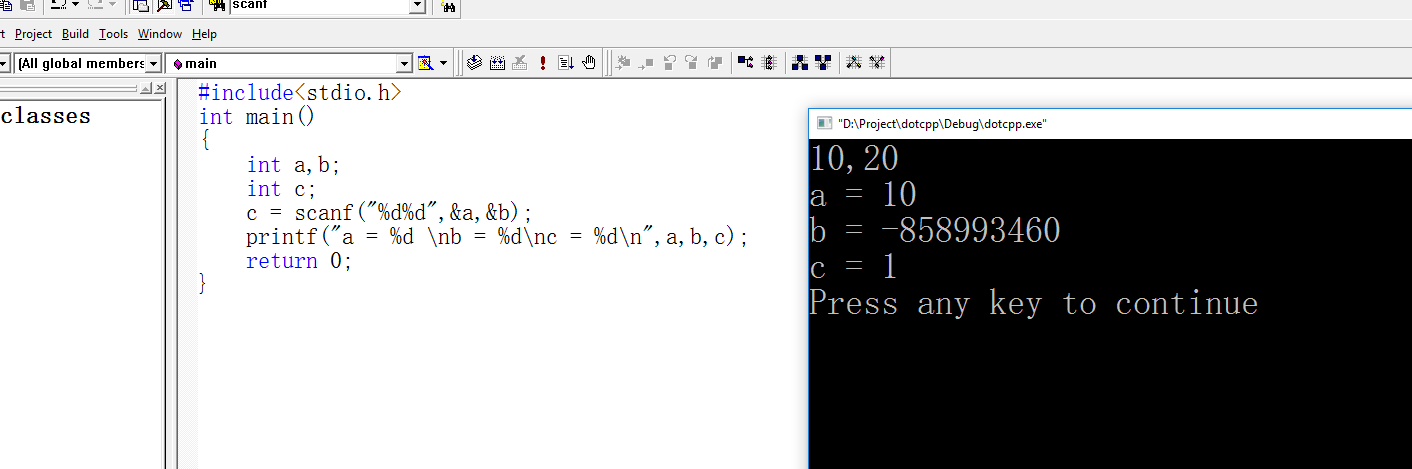Close the workspace pane with X button
The width and height of the screenshot is (1412, 469).
pos(159,89)
